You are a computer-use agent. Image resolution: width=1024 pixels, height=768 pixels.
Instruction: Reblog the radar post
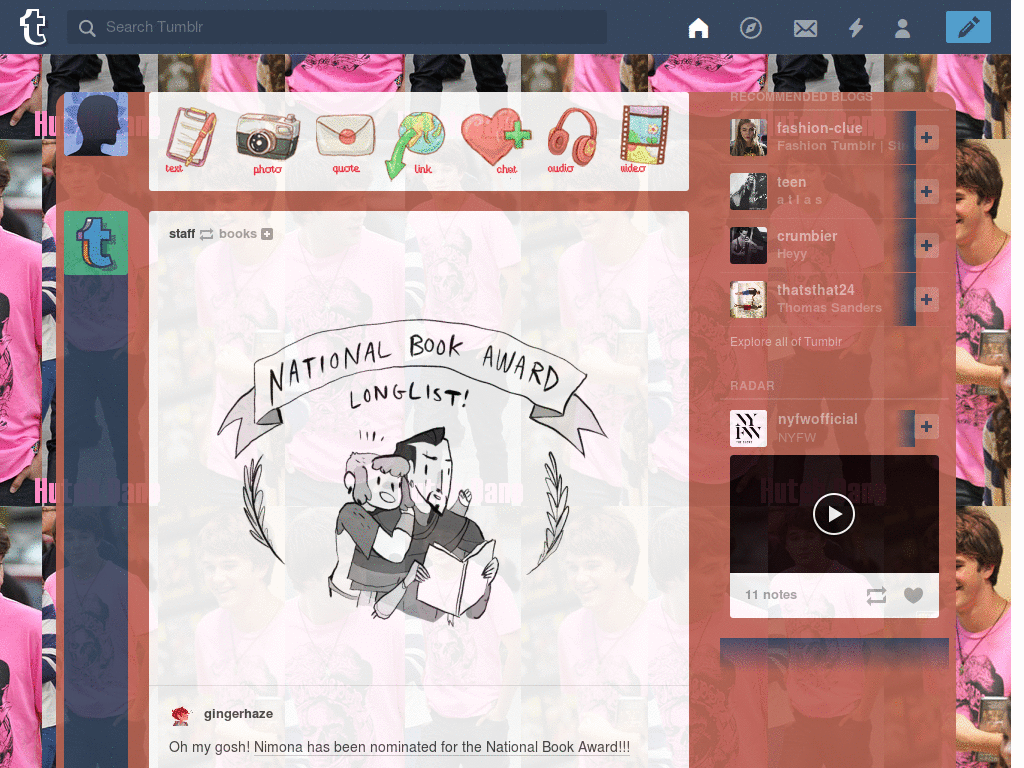coord(876,596)
